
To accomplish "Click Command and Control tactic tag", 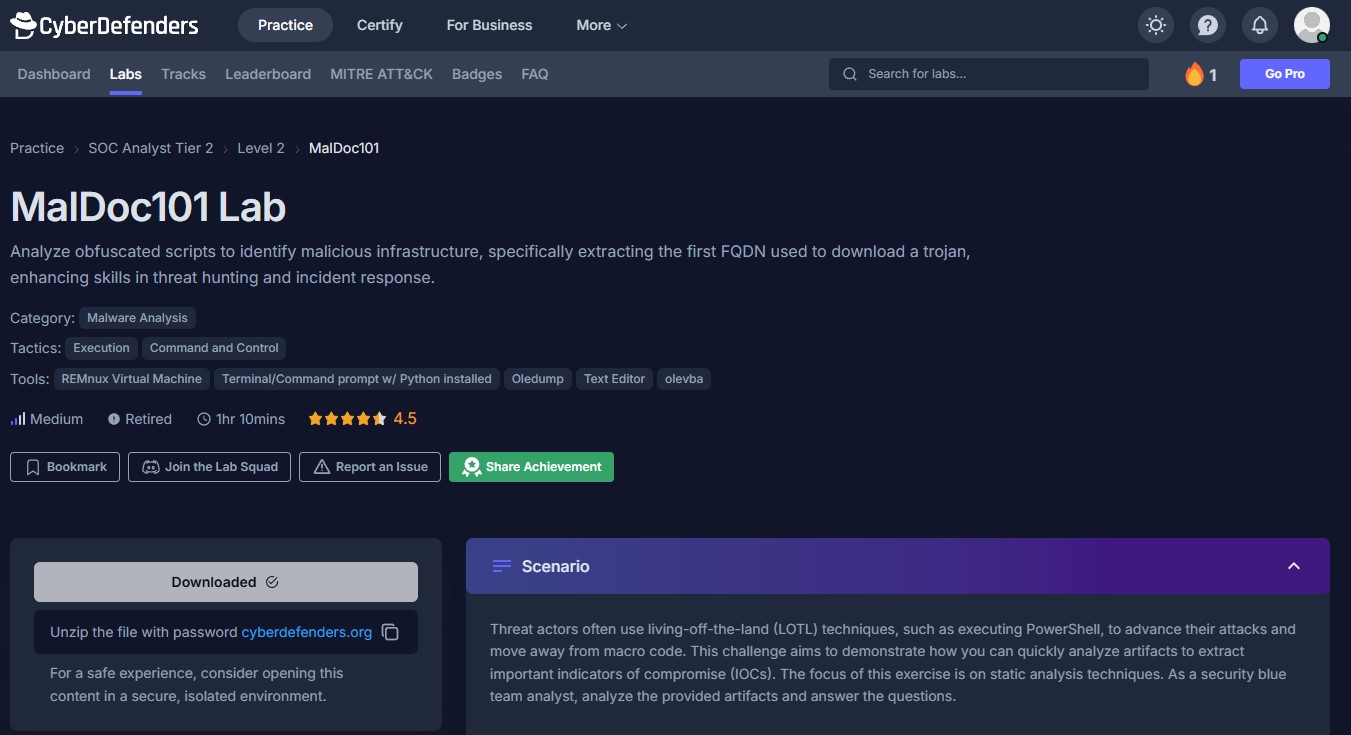I will [214, 348].
